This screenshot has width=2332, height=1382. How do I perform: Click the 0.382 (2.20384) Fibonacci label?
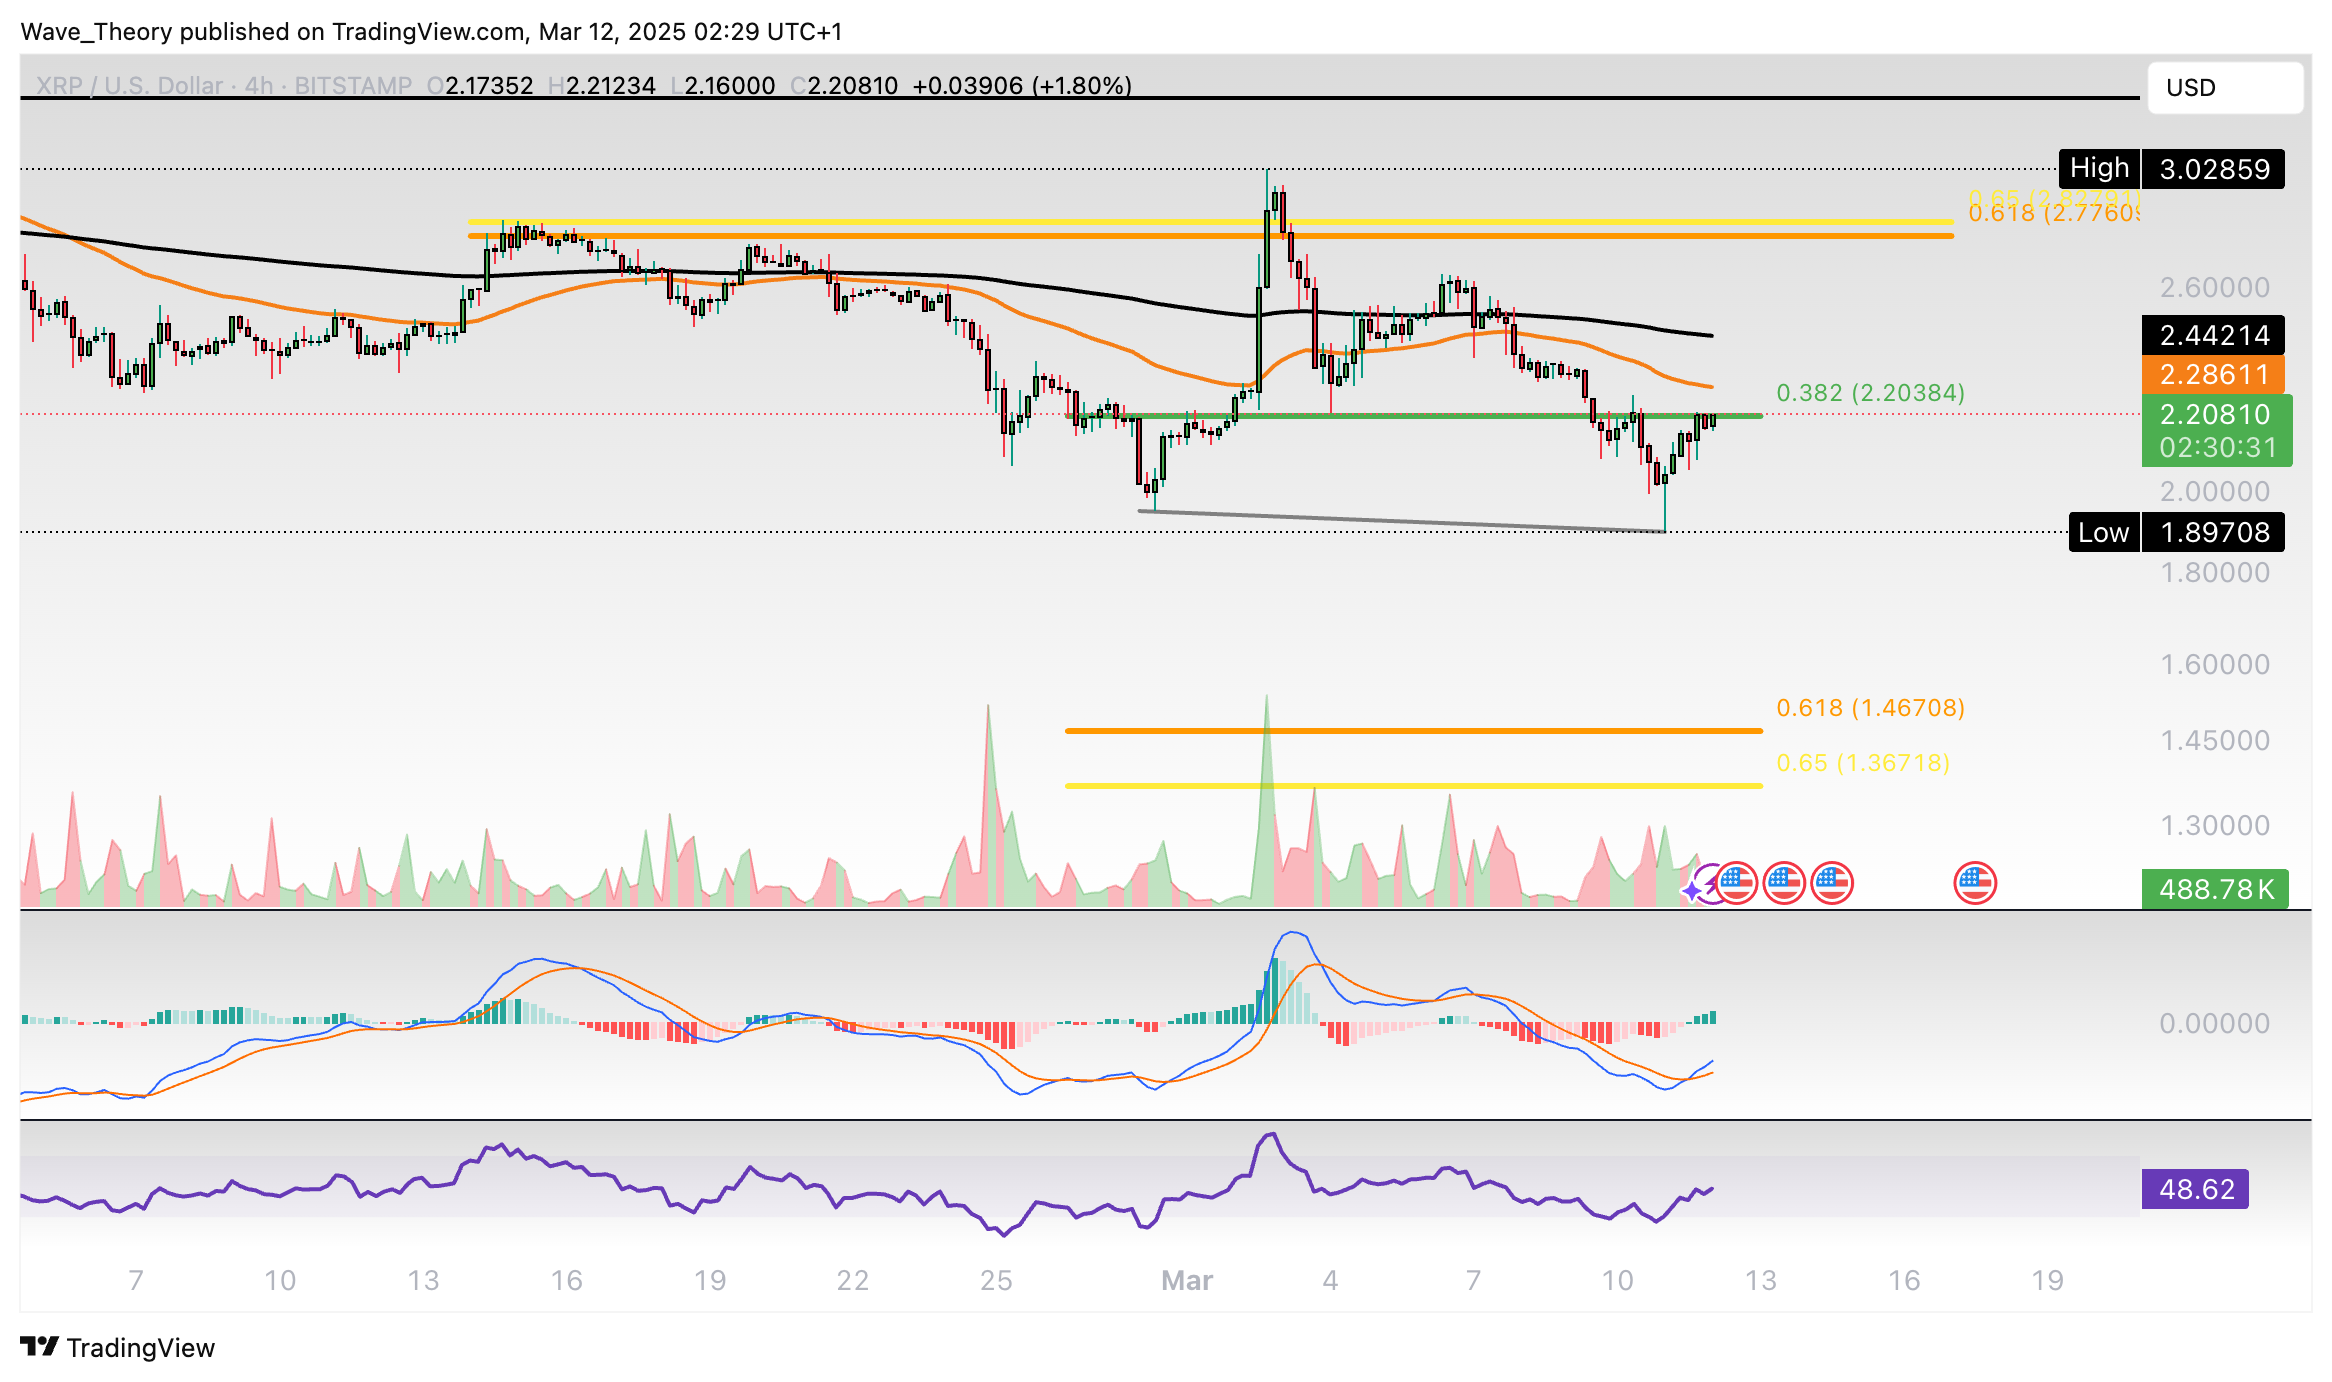point(1870,393)
